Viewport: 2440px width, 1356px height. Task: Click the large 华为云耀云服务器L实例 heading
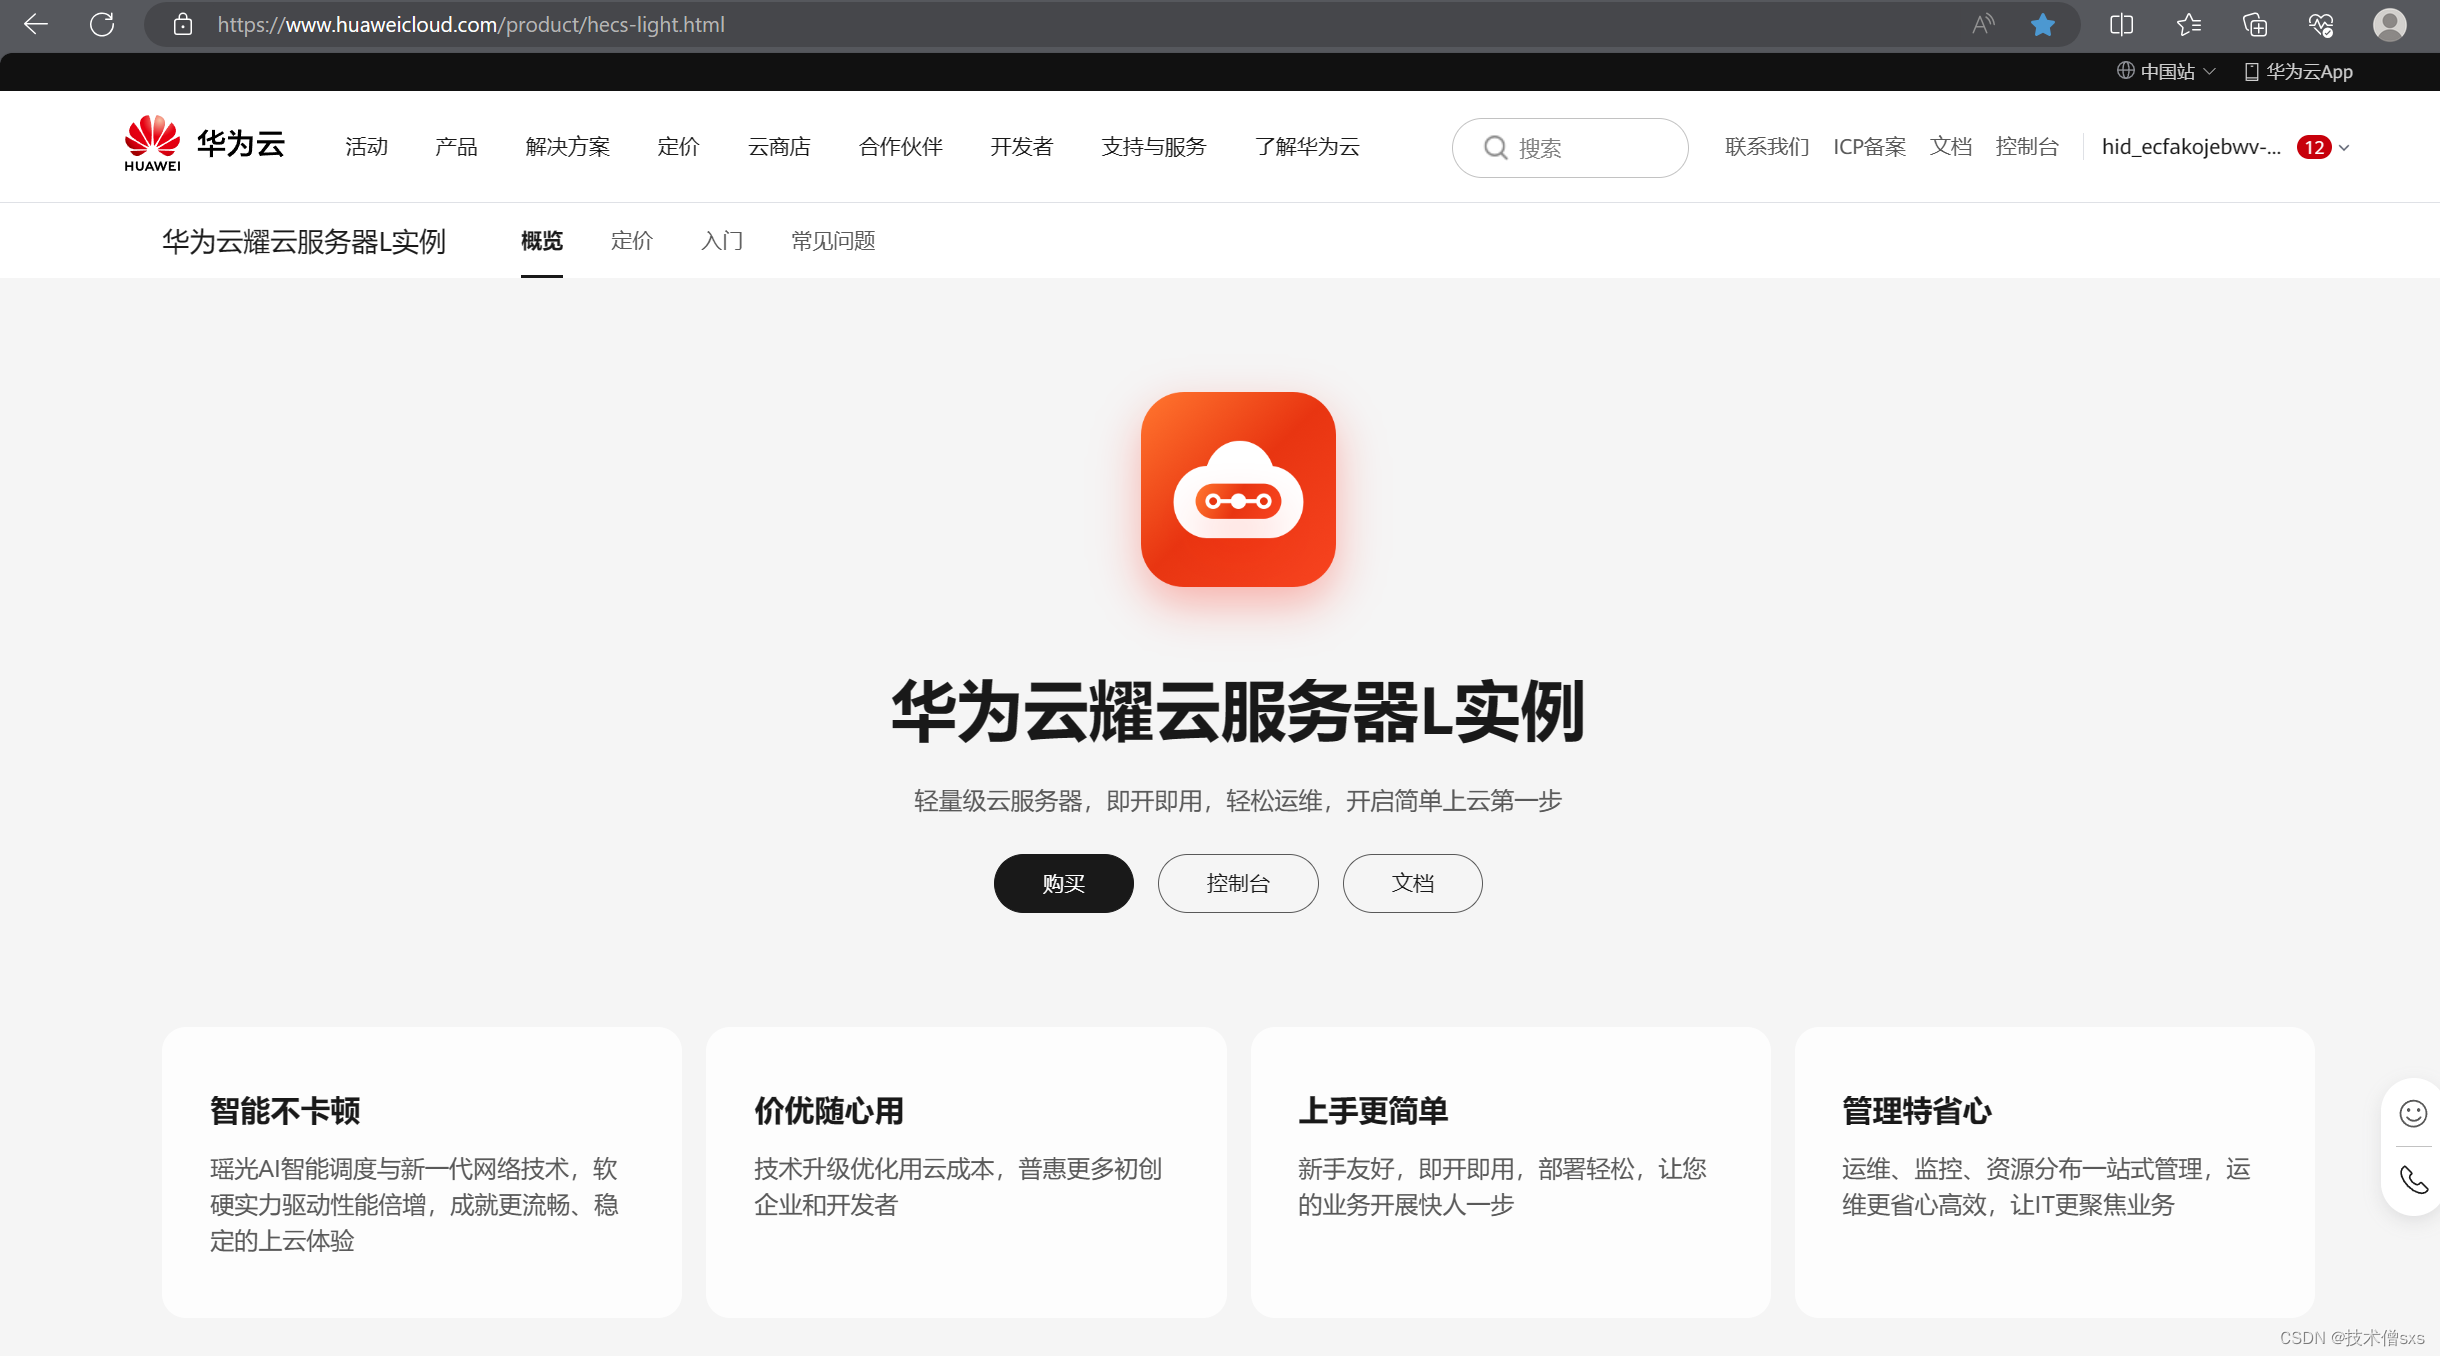[1238, 711]
